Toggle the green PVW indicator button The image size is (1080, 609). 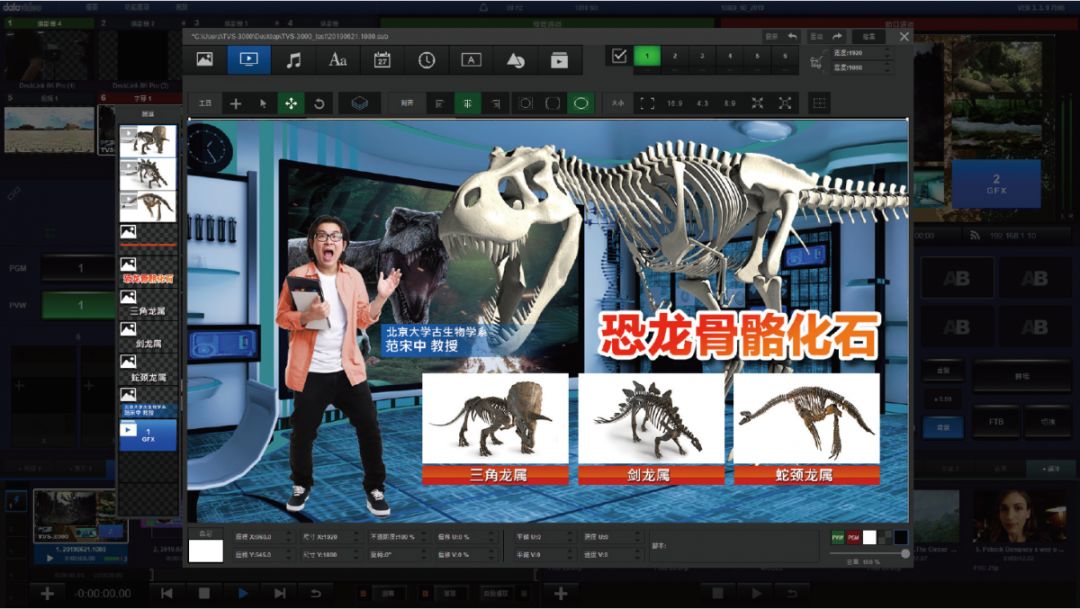pyautogui.click(x=837, y=537)
